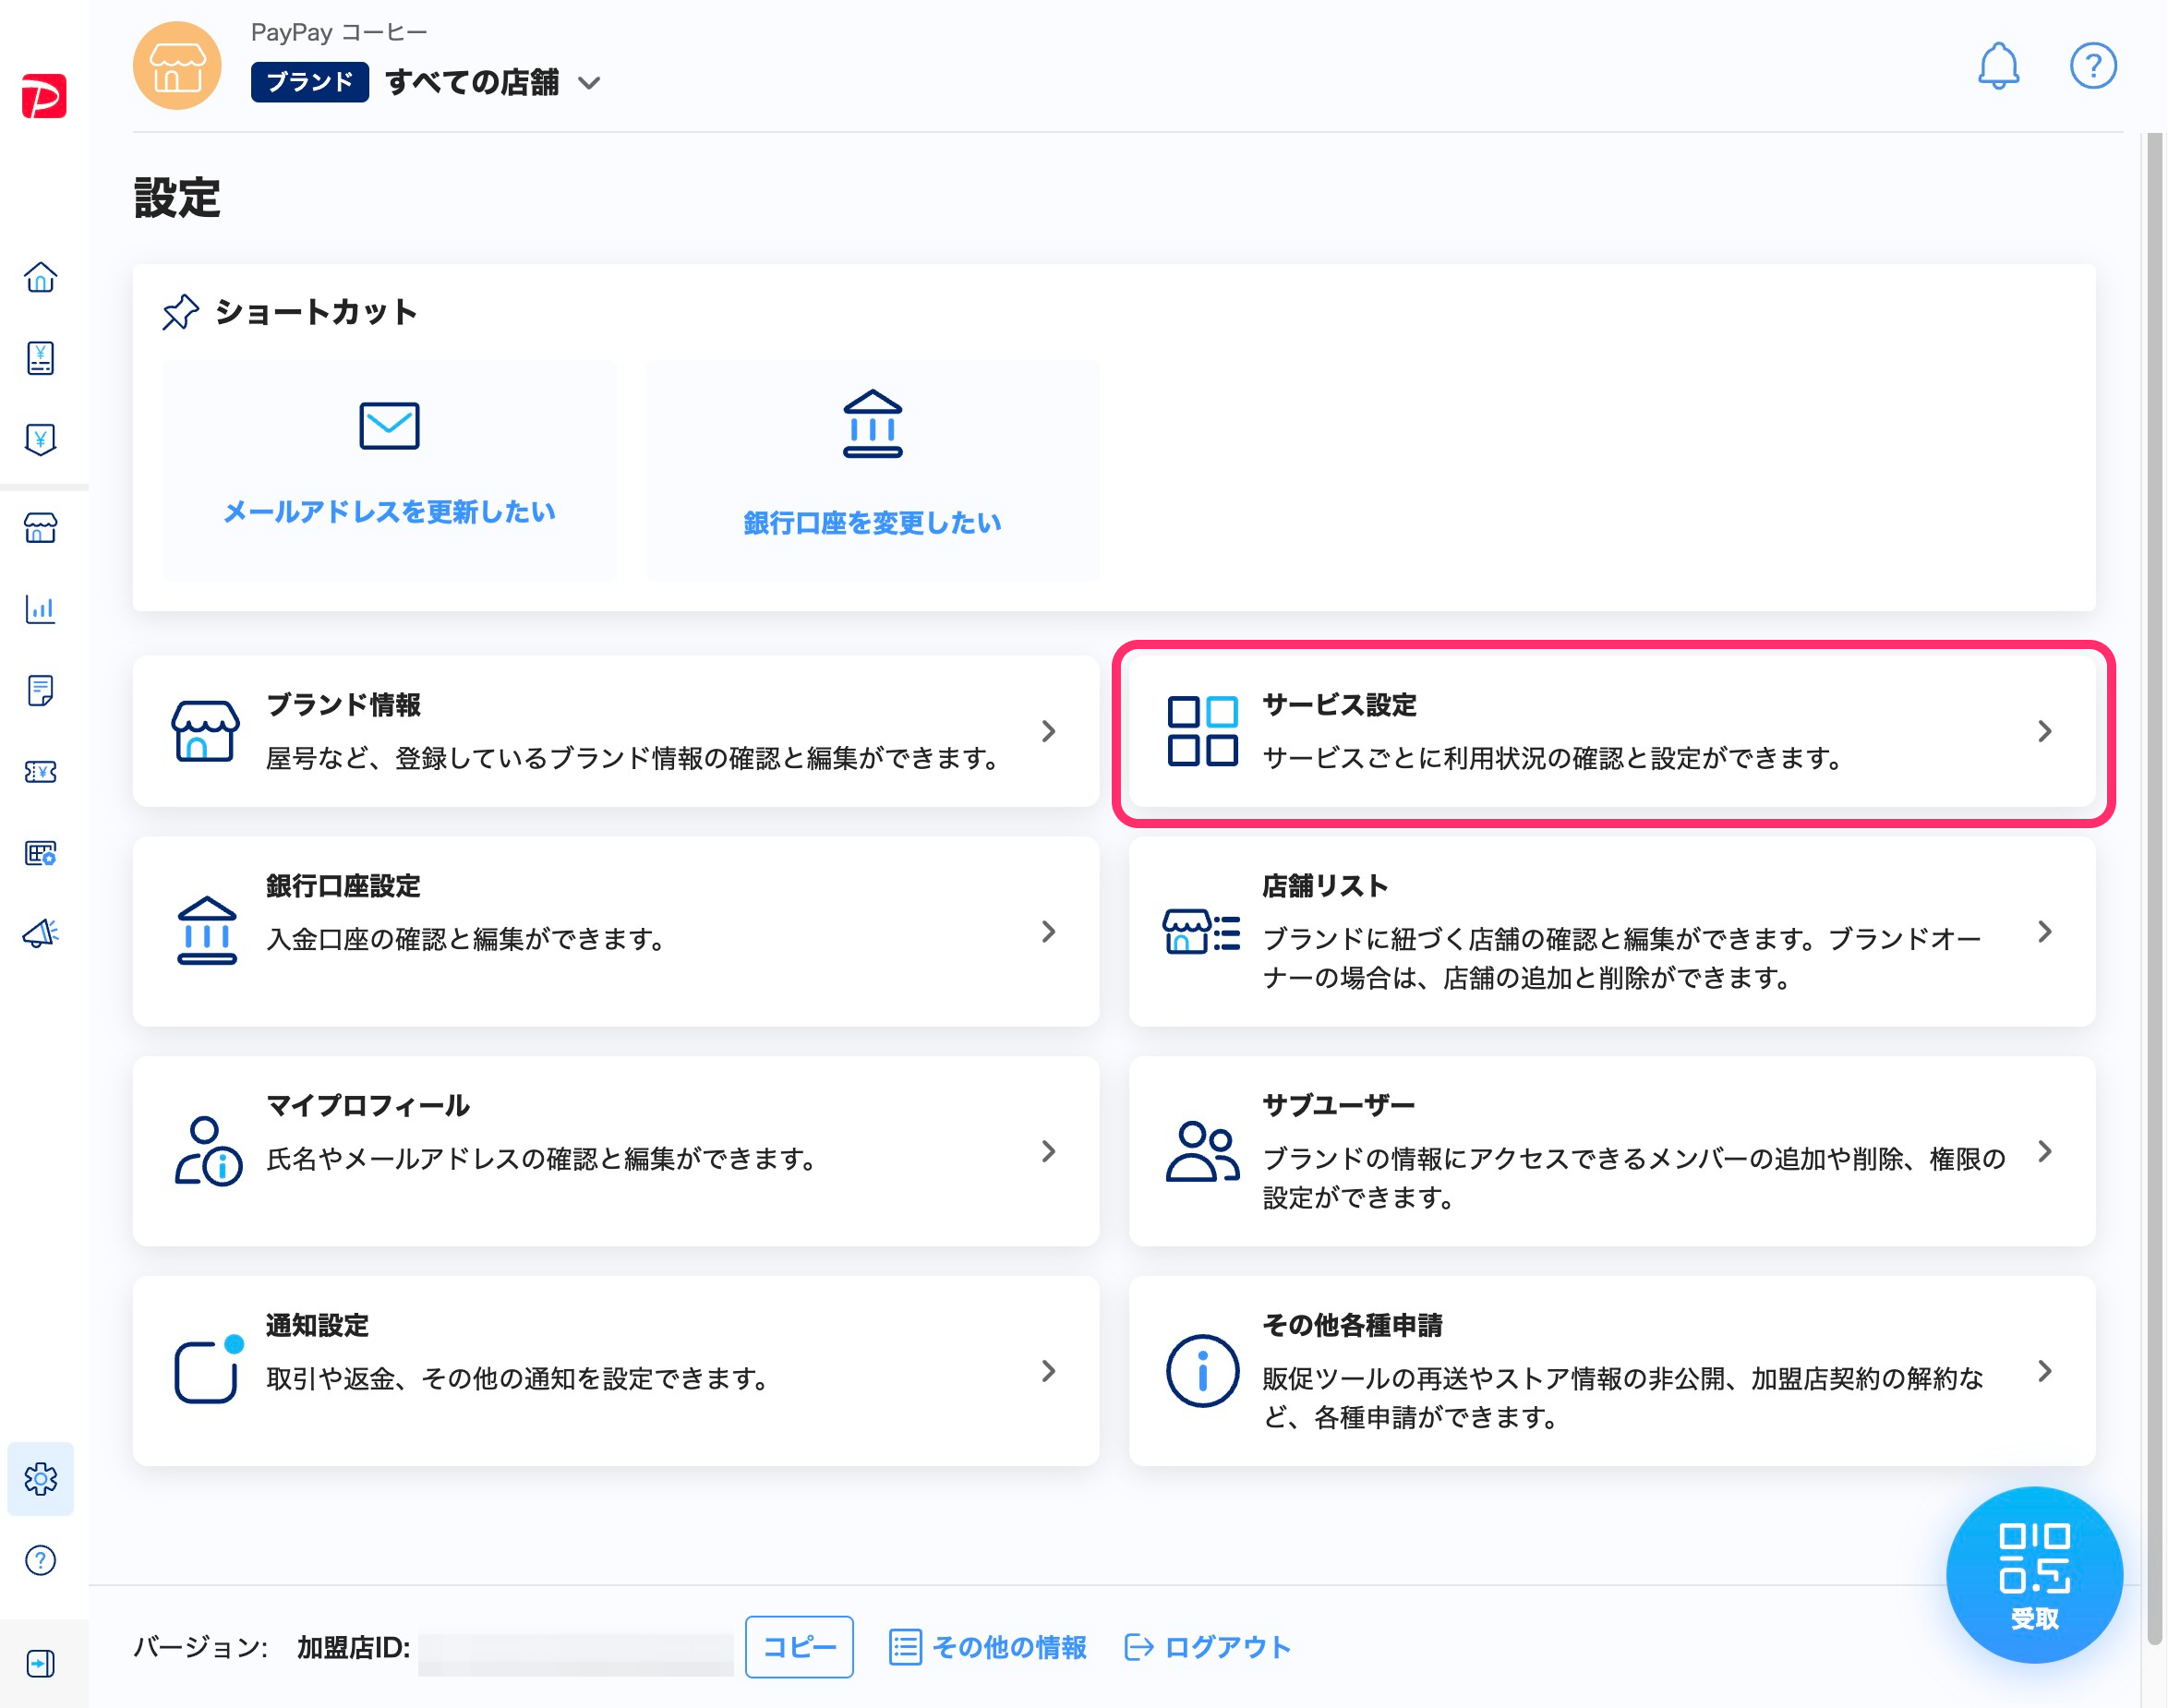Click the page vertical scrollbar
Image resolution: width=2168 pixels, height=1708 pixels.
2154,890
